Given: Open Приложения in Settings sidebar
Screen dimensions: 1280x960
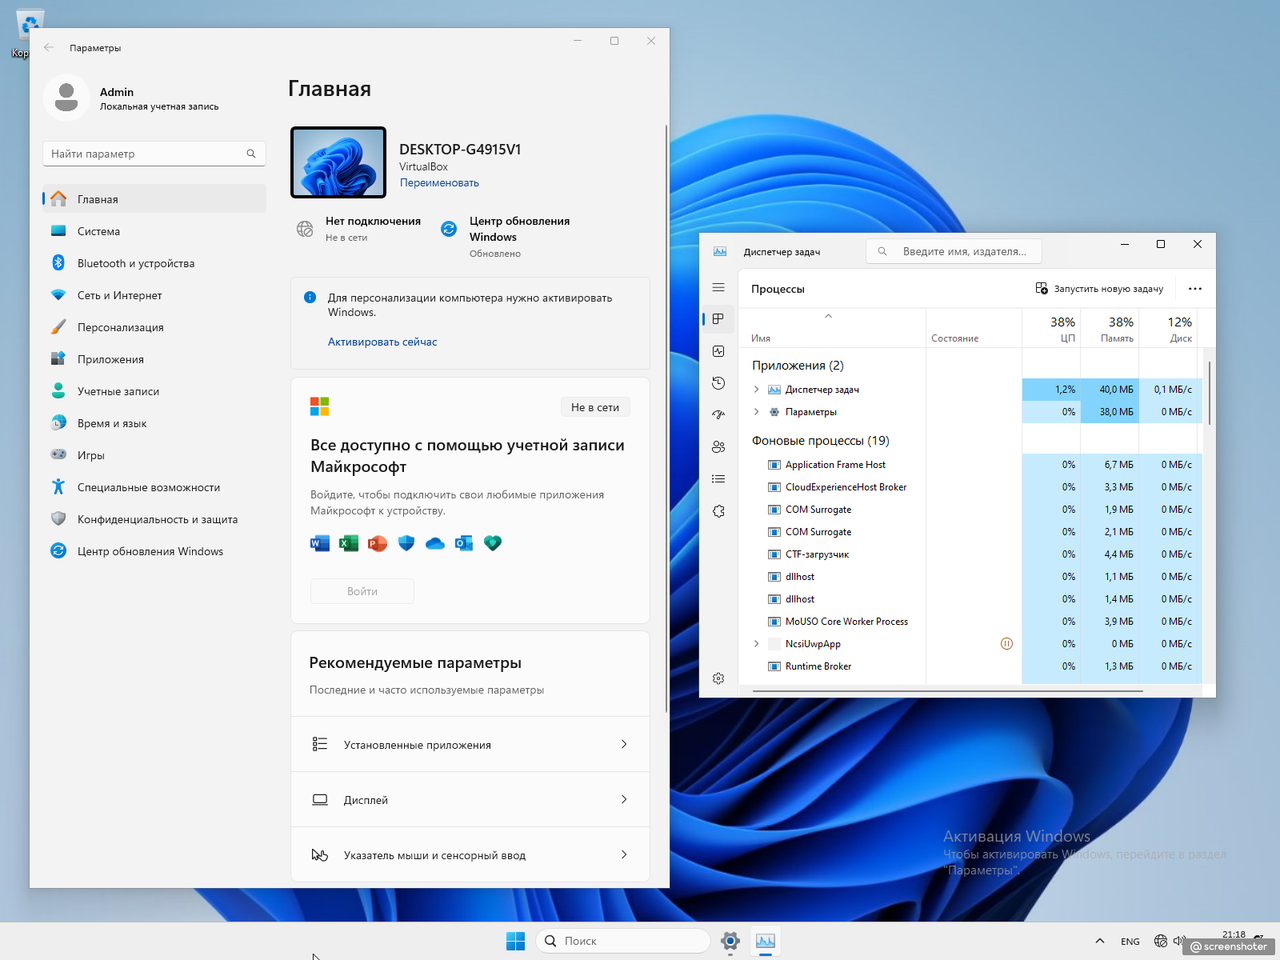Looking at the screenshot, I should 155,359.
